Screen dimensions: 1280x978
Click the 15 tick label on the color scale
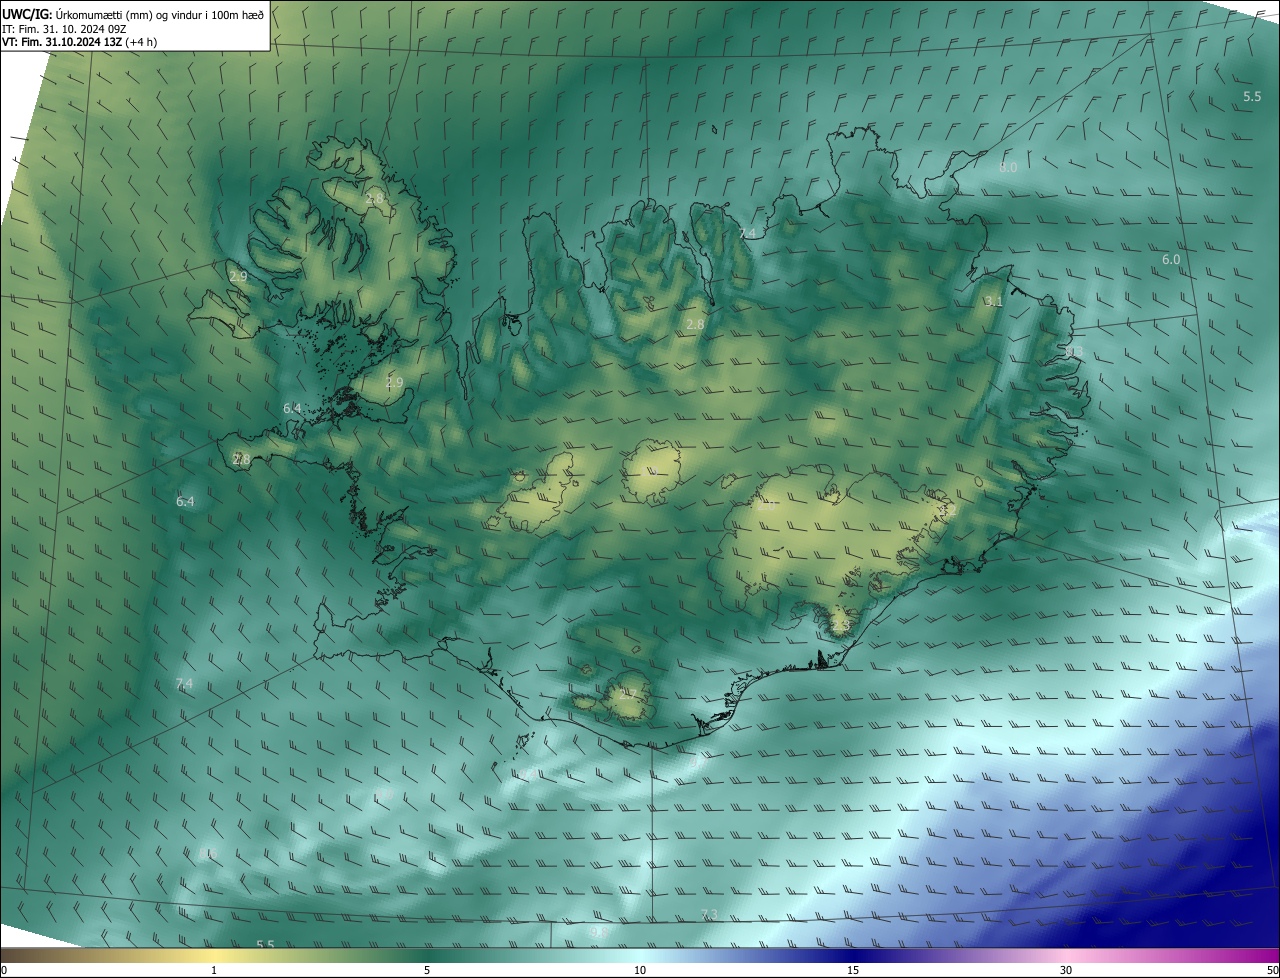click(853, 970)
